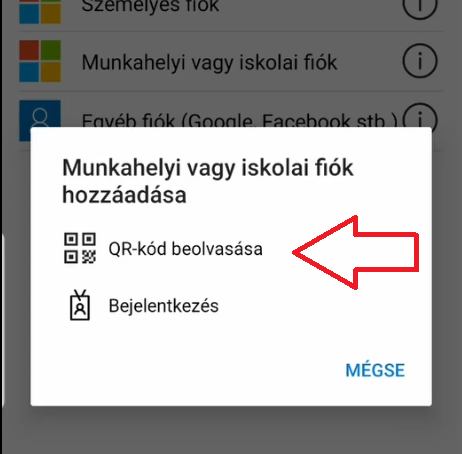The image size is (462, 454).
Task: Dismiss dialog by tapping dimmed area below
Action: [x=231, y=430]
